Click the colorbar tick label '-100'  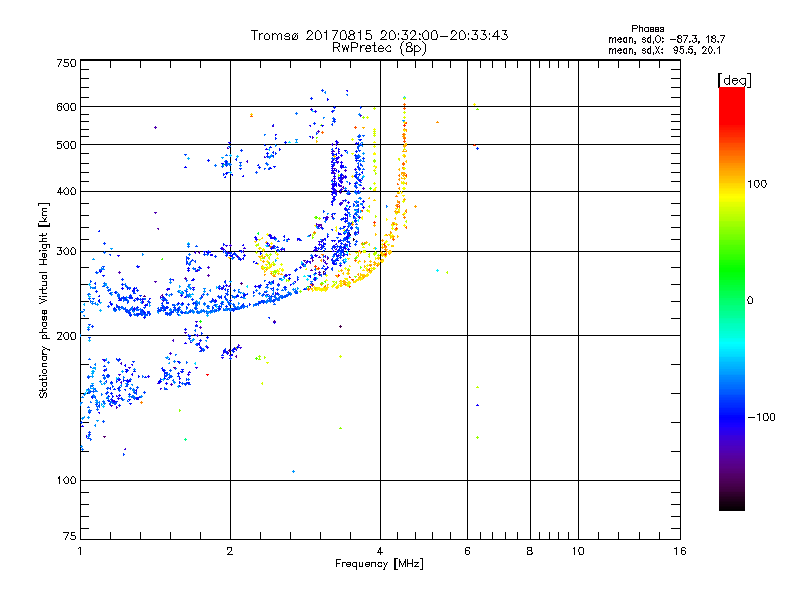pos(762,417)
